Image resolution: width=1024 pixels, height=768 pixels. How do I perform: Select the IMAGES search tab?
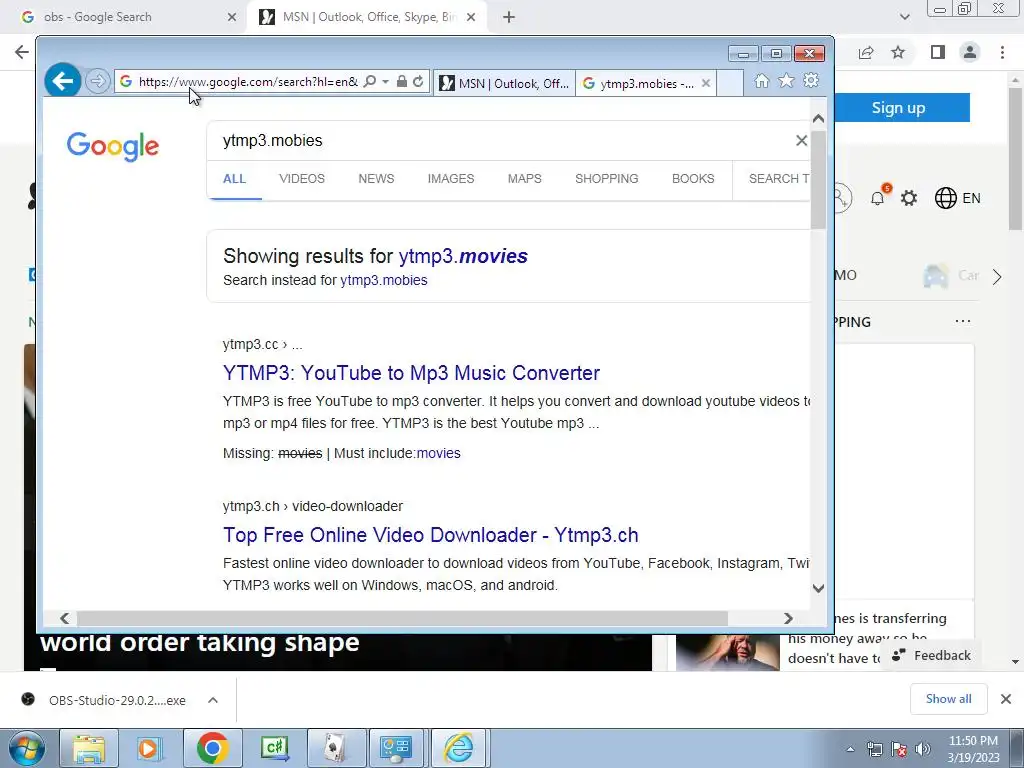tap(451, 178)
